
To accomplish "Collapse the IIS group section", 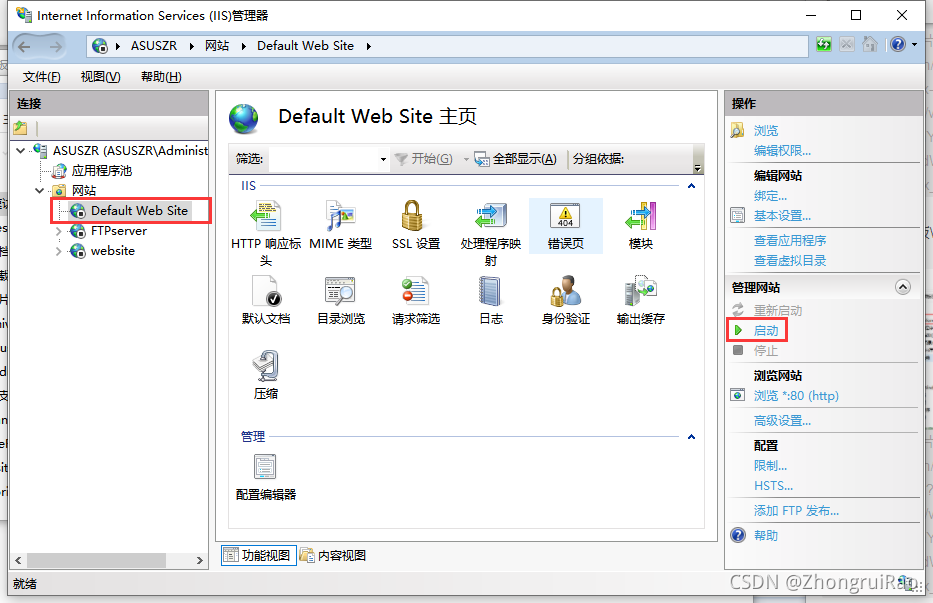I will [x=691, y=186].
